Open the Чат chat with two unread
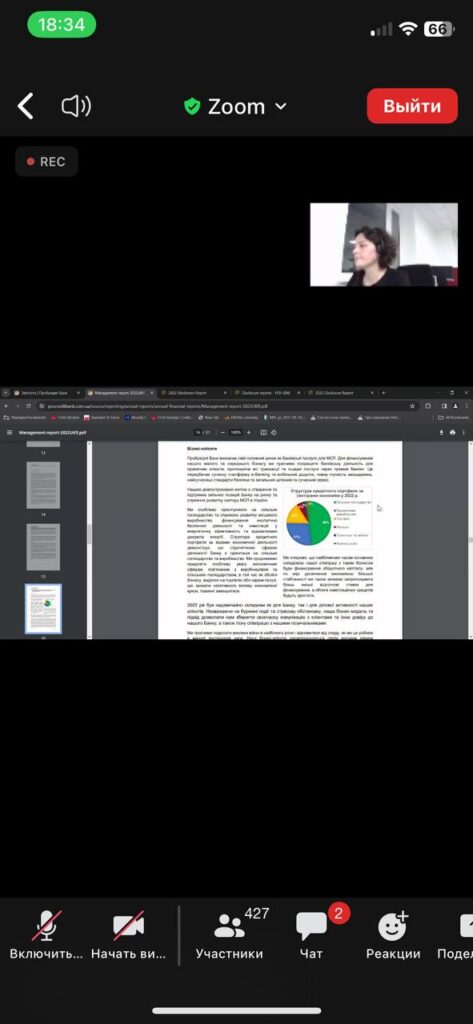Screen dimensions: 473x1024 pos(312,935)
